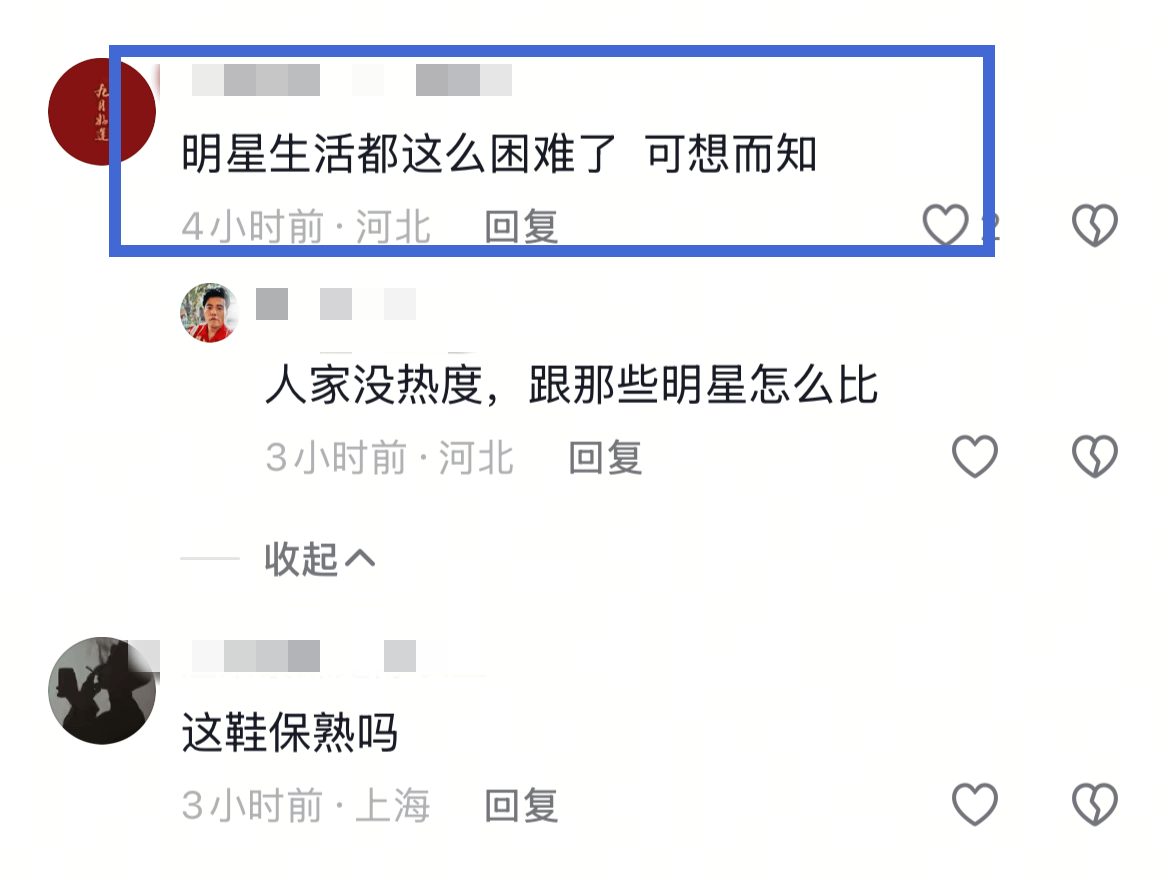
Task: Like the reply 人家没热度，跟那些明星怎么比
Action: tap(975, 456)
